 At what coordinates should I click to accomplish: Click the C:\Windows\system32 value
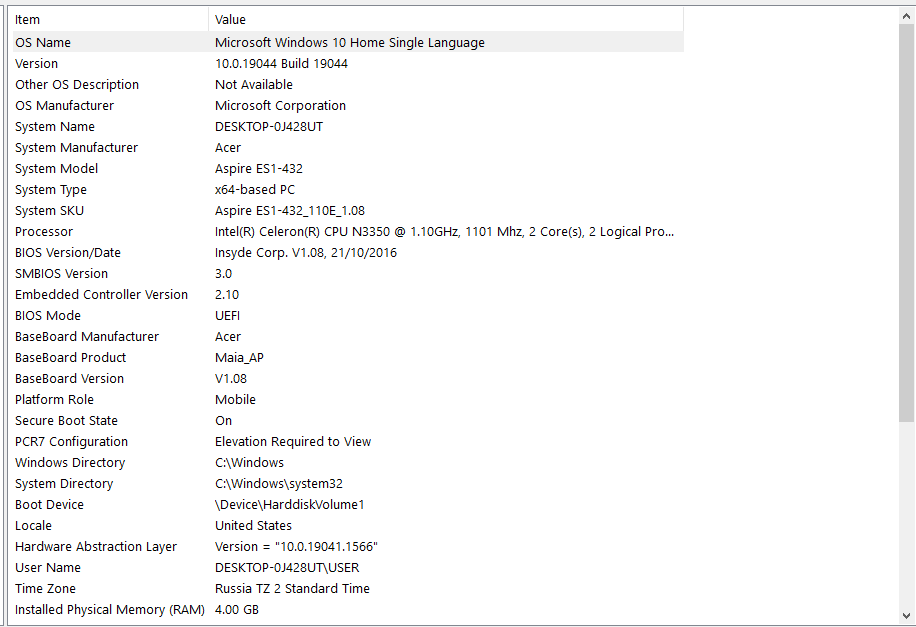(x=279, y=484)
